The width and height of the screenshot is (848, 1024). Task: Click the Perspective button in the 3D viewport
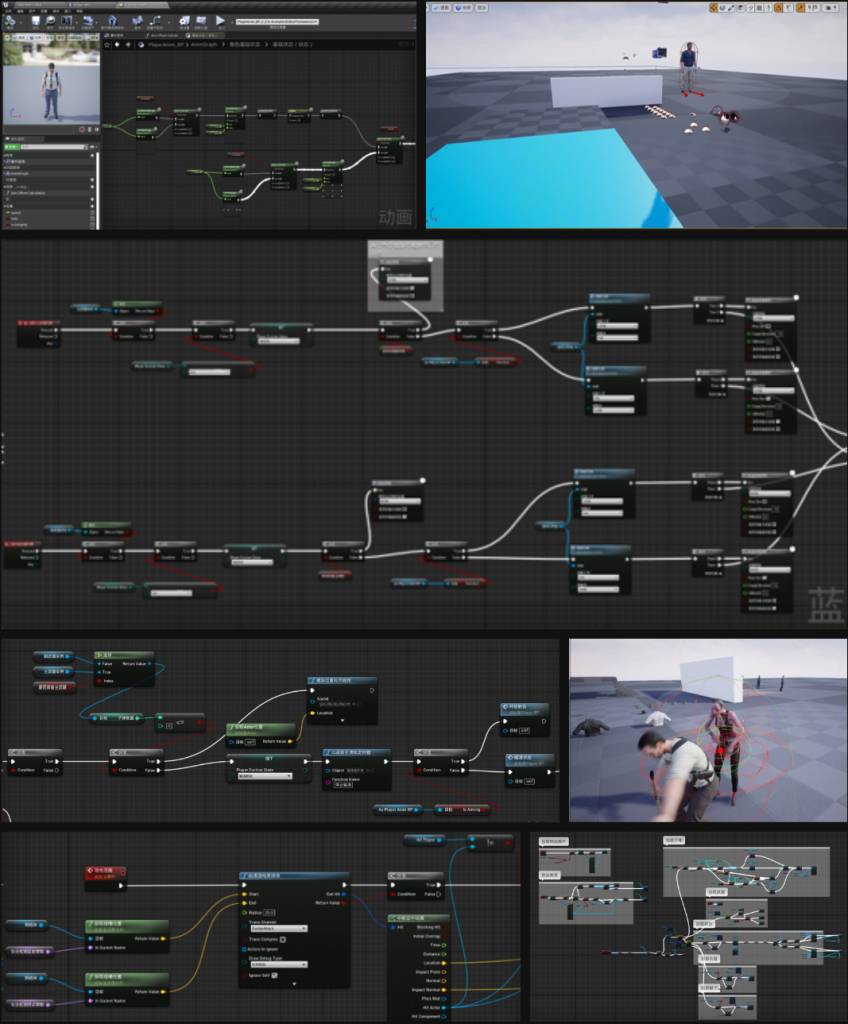click(443, 8)
